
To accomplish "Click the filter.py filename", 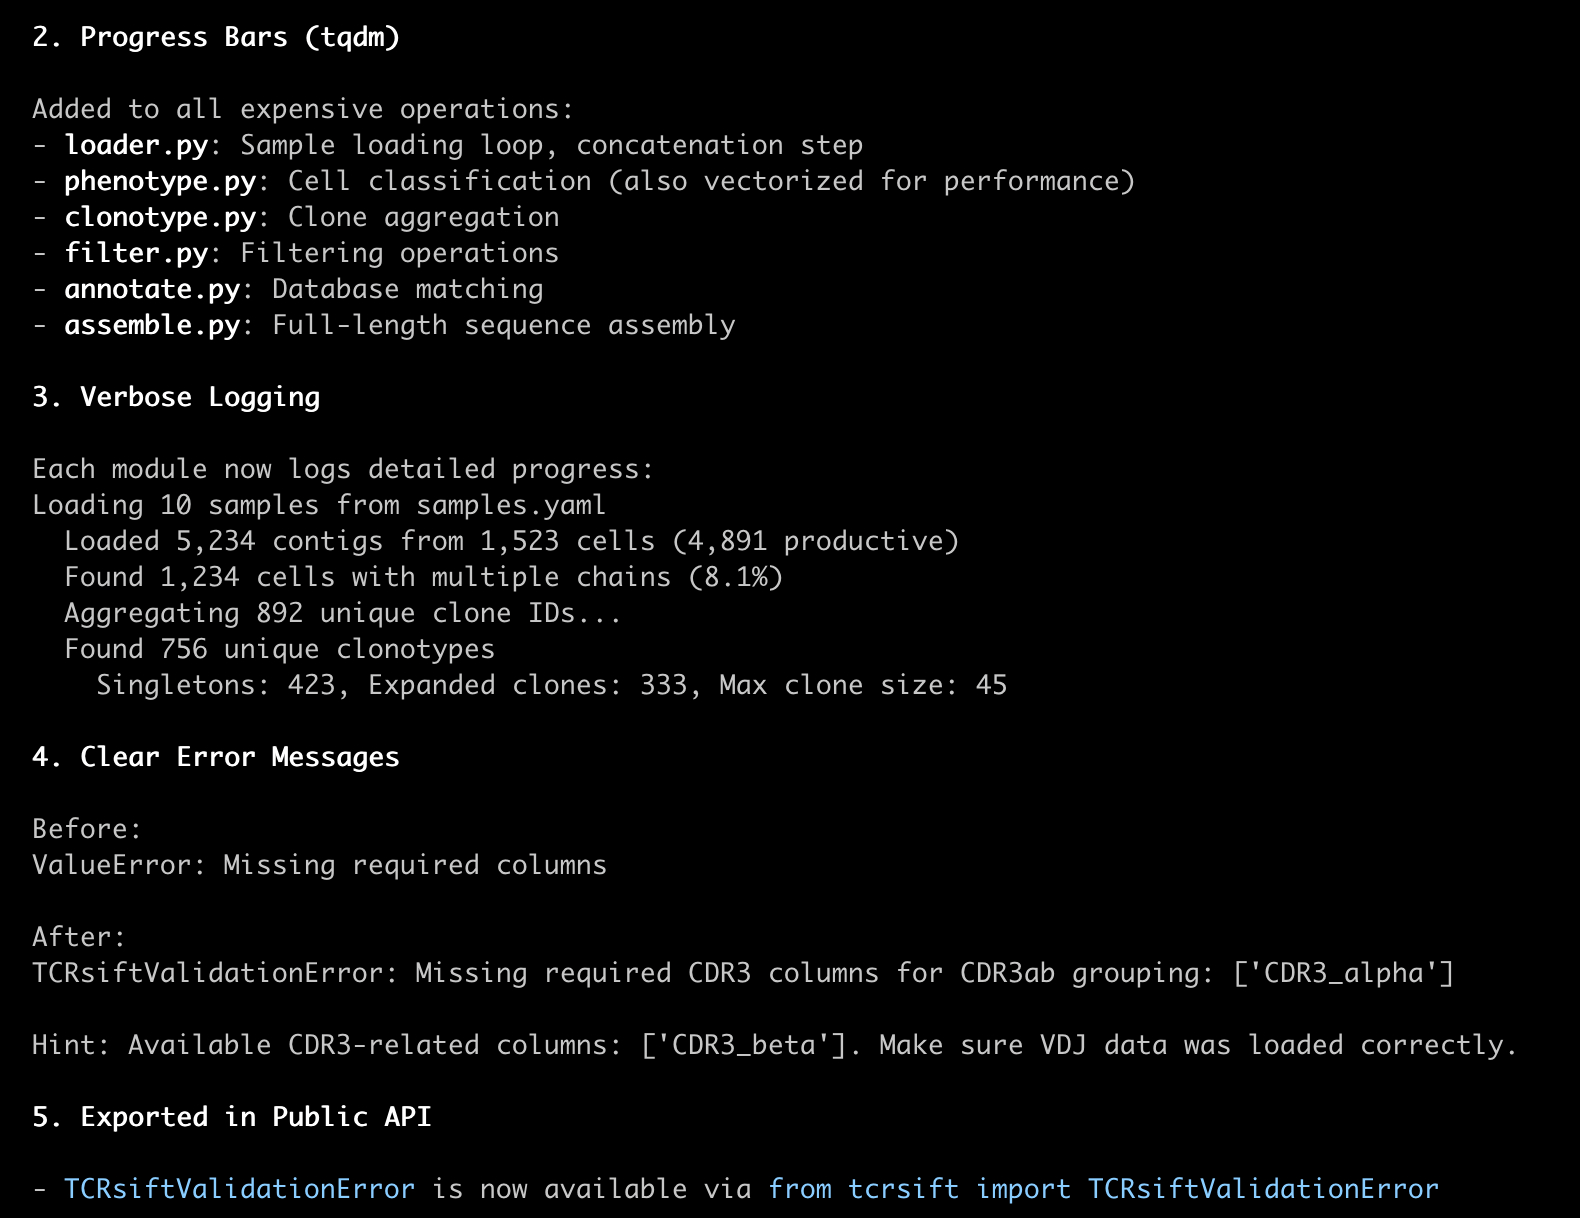I will [136, 253].
